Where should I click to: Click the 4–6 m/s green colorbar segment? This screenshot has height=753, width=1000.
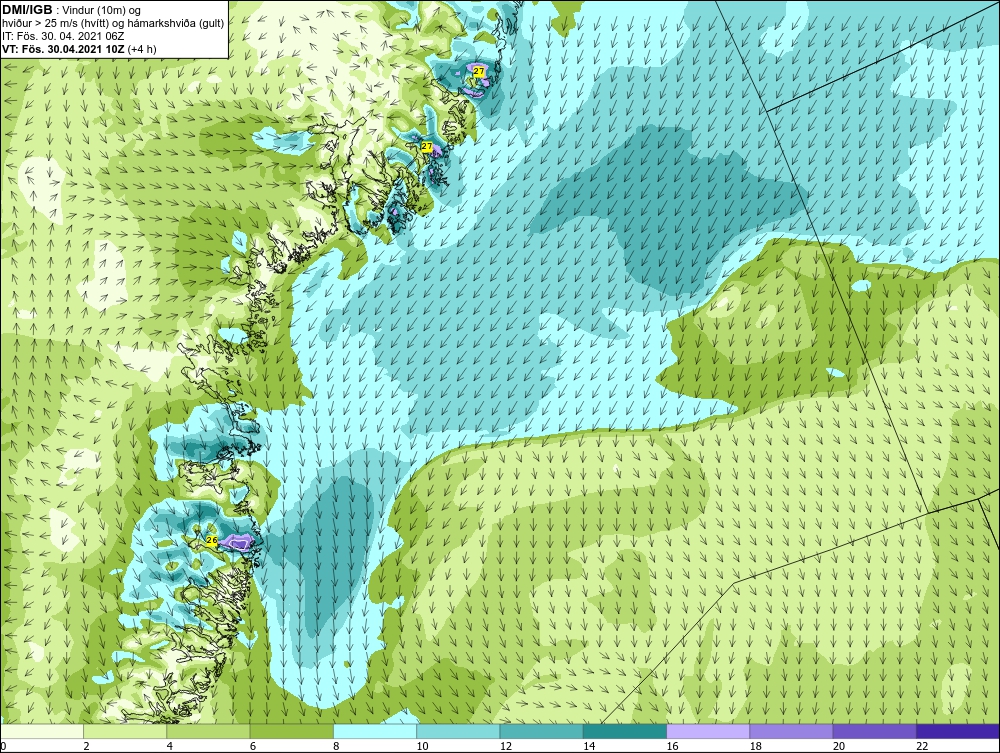[209, 731]
